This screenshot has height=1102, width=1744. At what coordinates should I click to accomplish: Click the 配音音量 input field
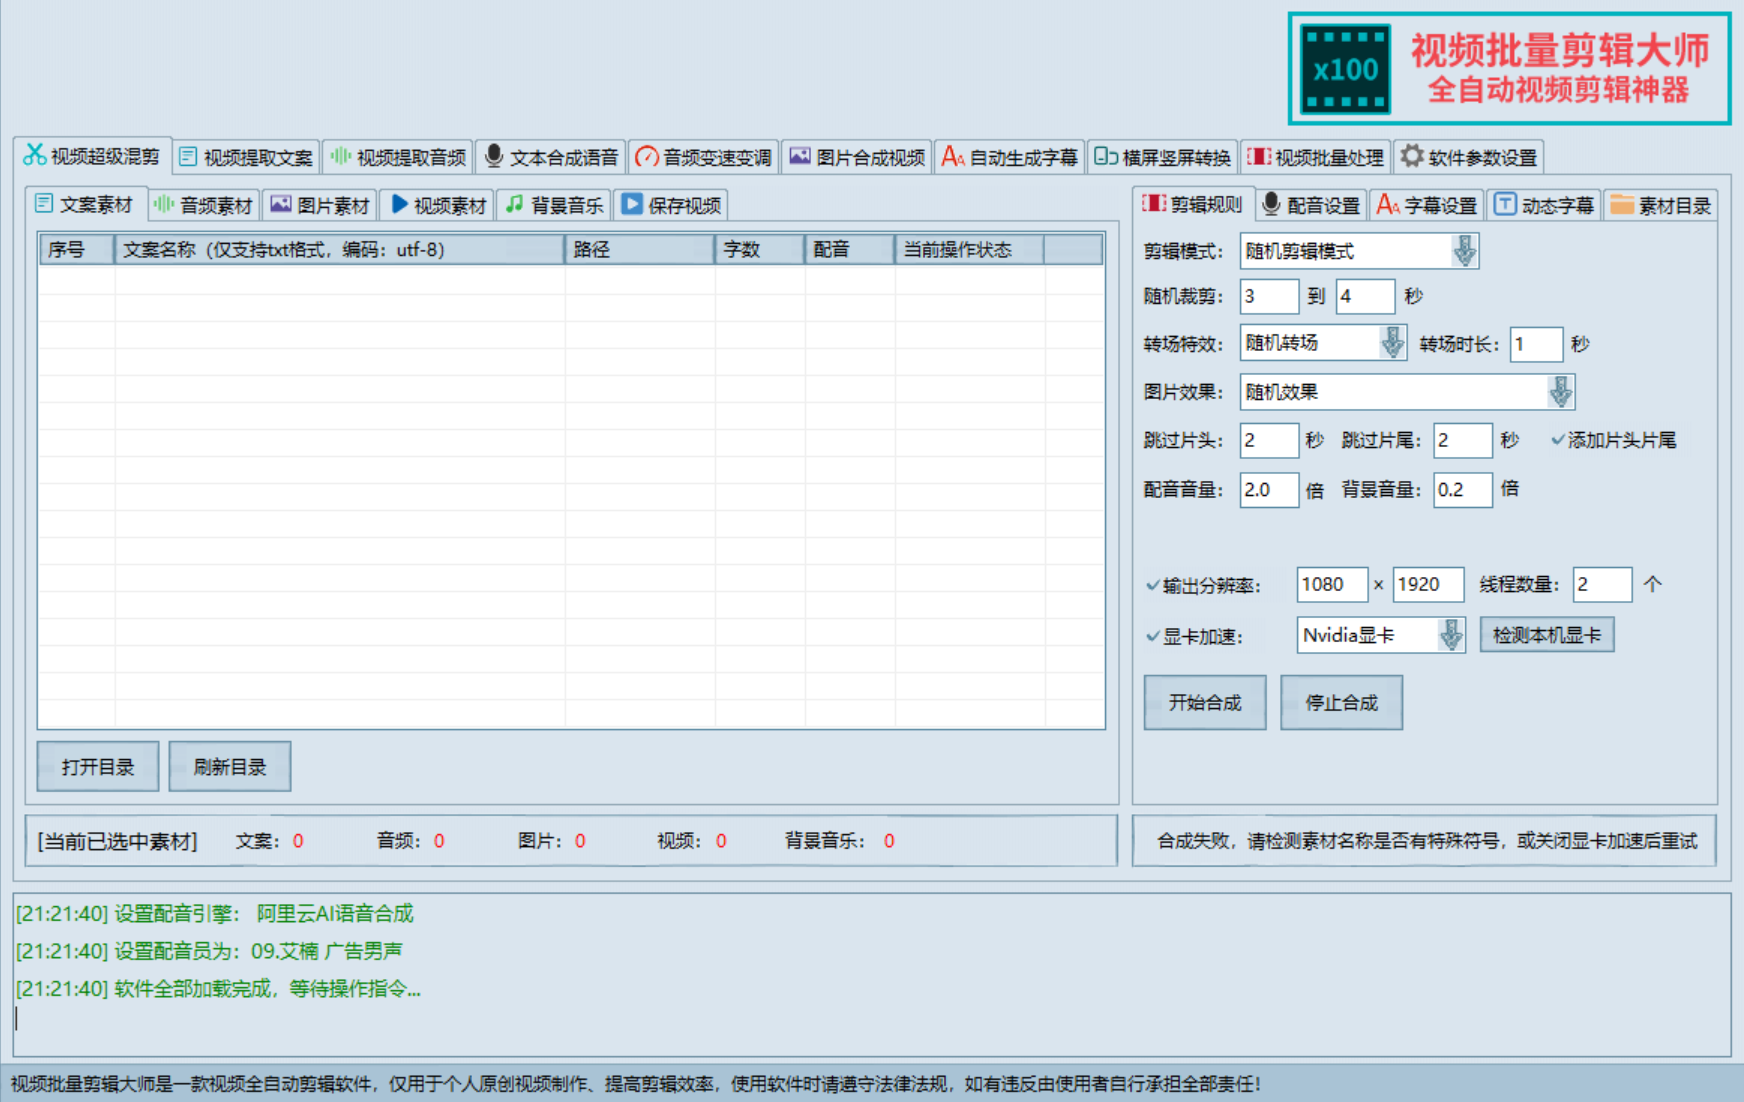[1268, 490]
